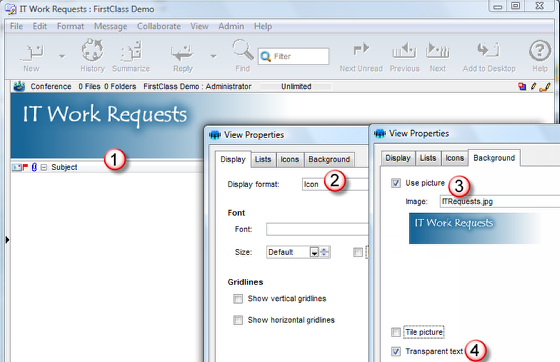Select Display tab in right View Properties
This screenshot has width=560, height=362.
tap(398, 158)
